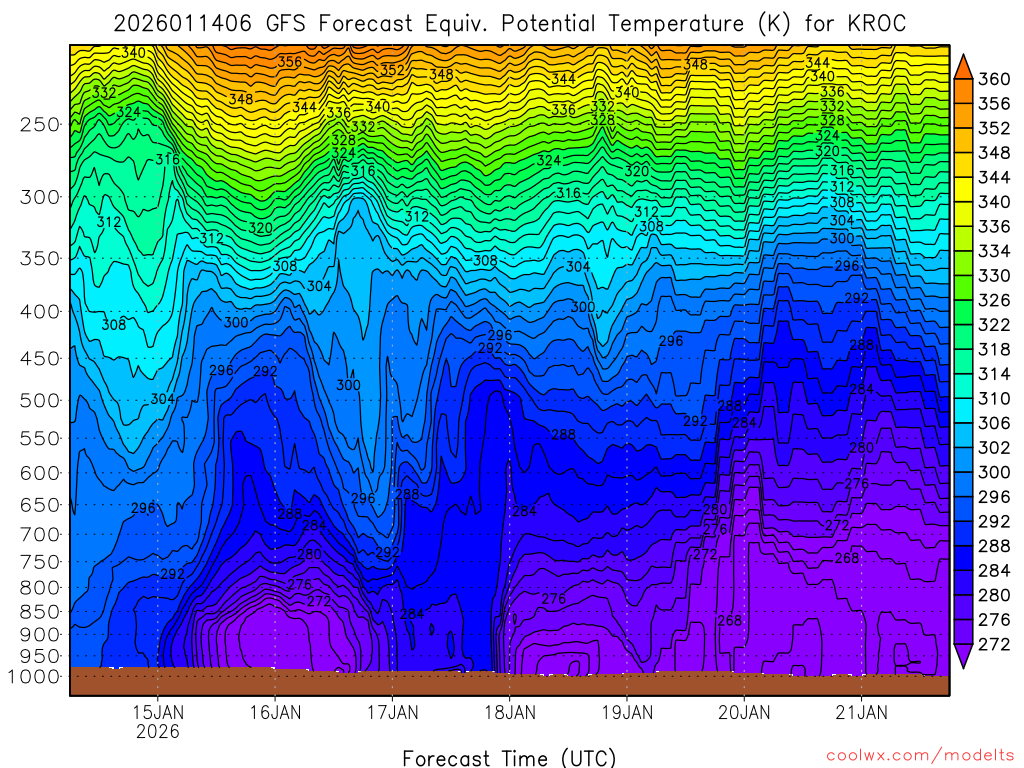Click the 350 pressure level label

(x=40, y=259)
